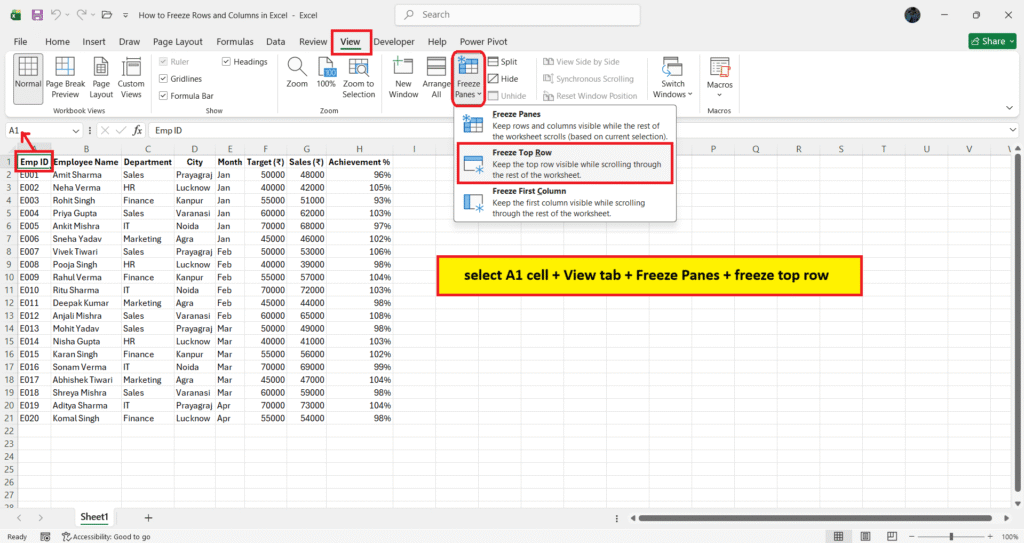Click the zoom in plus button

coord(990,536)
